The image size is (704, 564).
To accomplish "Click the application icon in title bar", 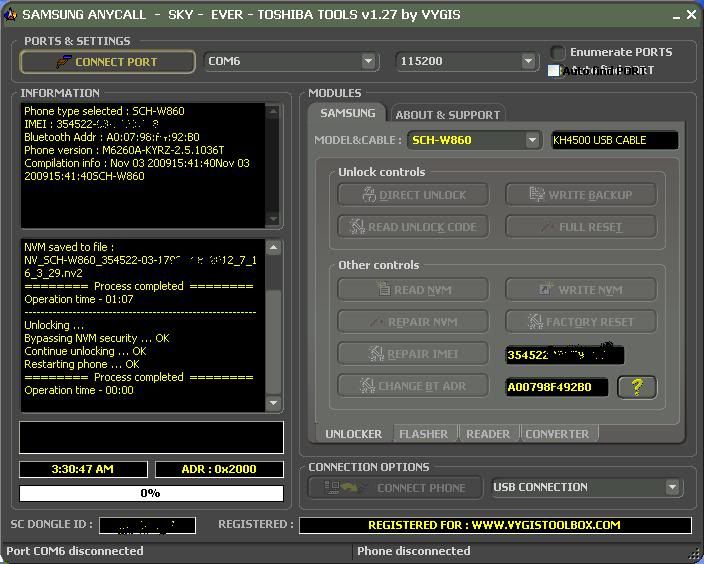I will [x=10, y=15].
